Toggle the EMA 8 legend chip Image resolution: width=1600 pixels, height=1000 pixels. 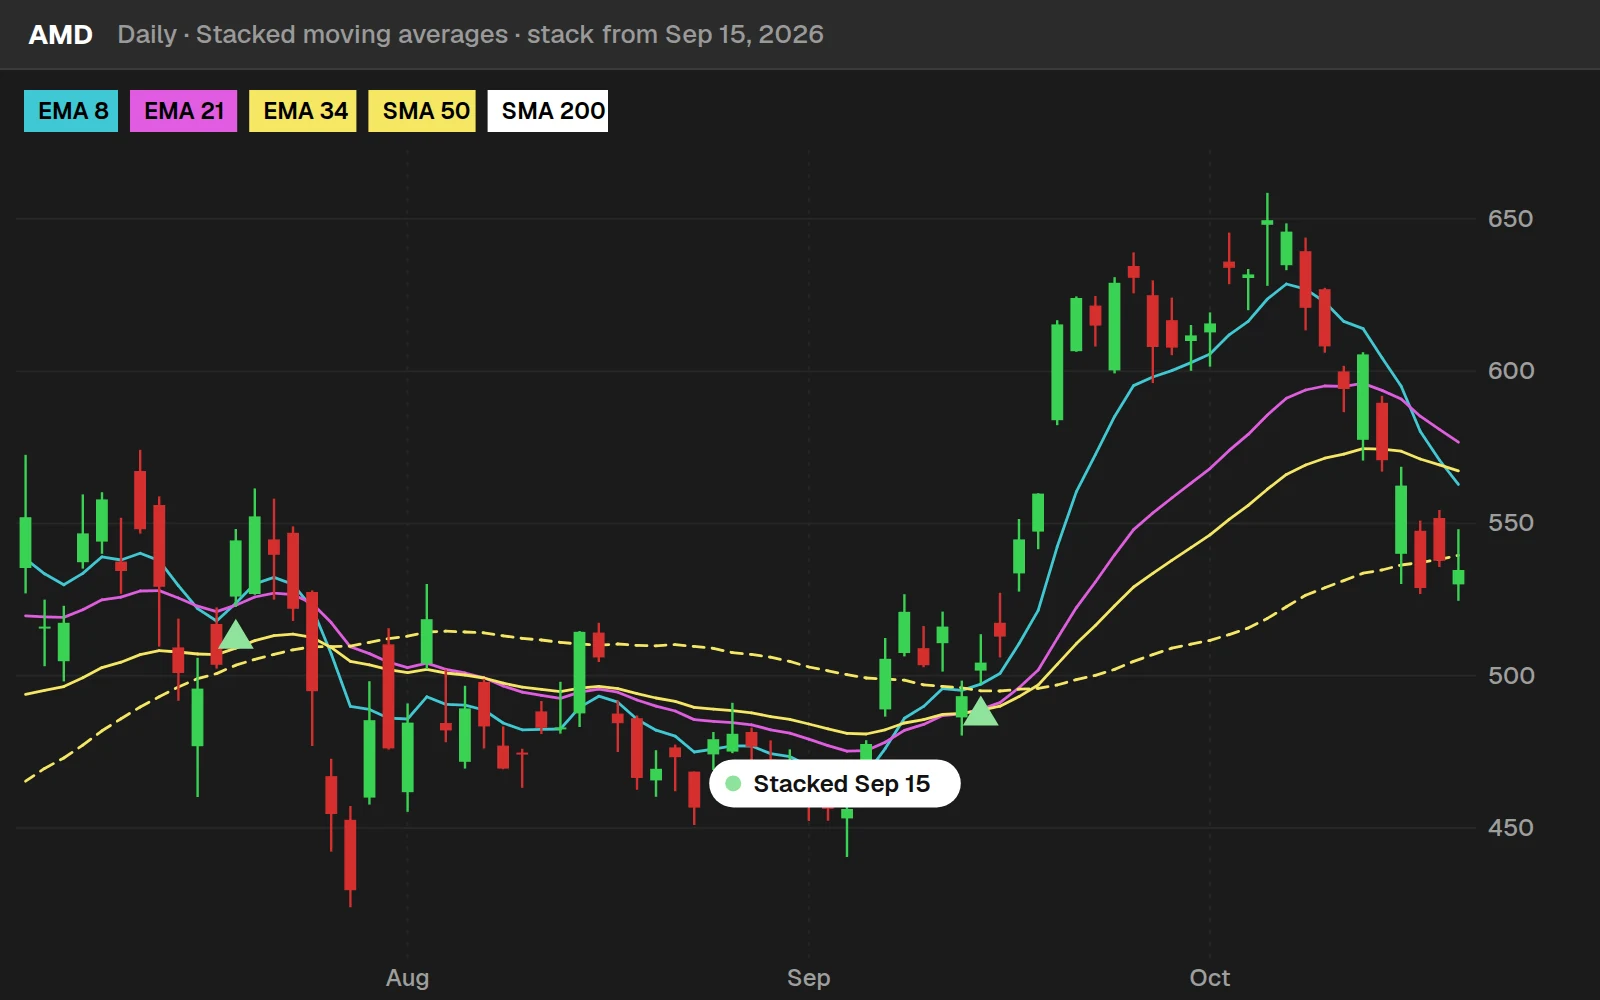coord(71,111)
